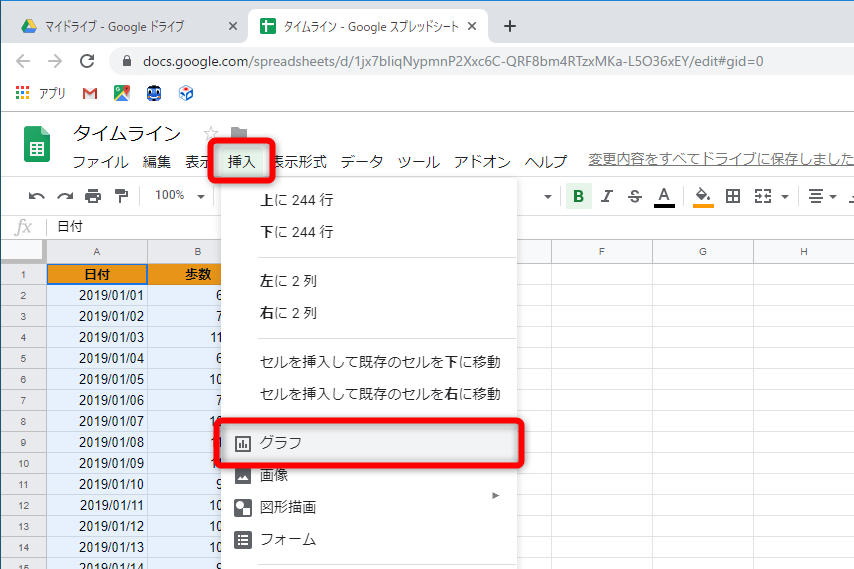Screen dimensions: 854x569
Task: Open the text color picker
Action: (x=664, y=197)
